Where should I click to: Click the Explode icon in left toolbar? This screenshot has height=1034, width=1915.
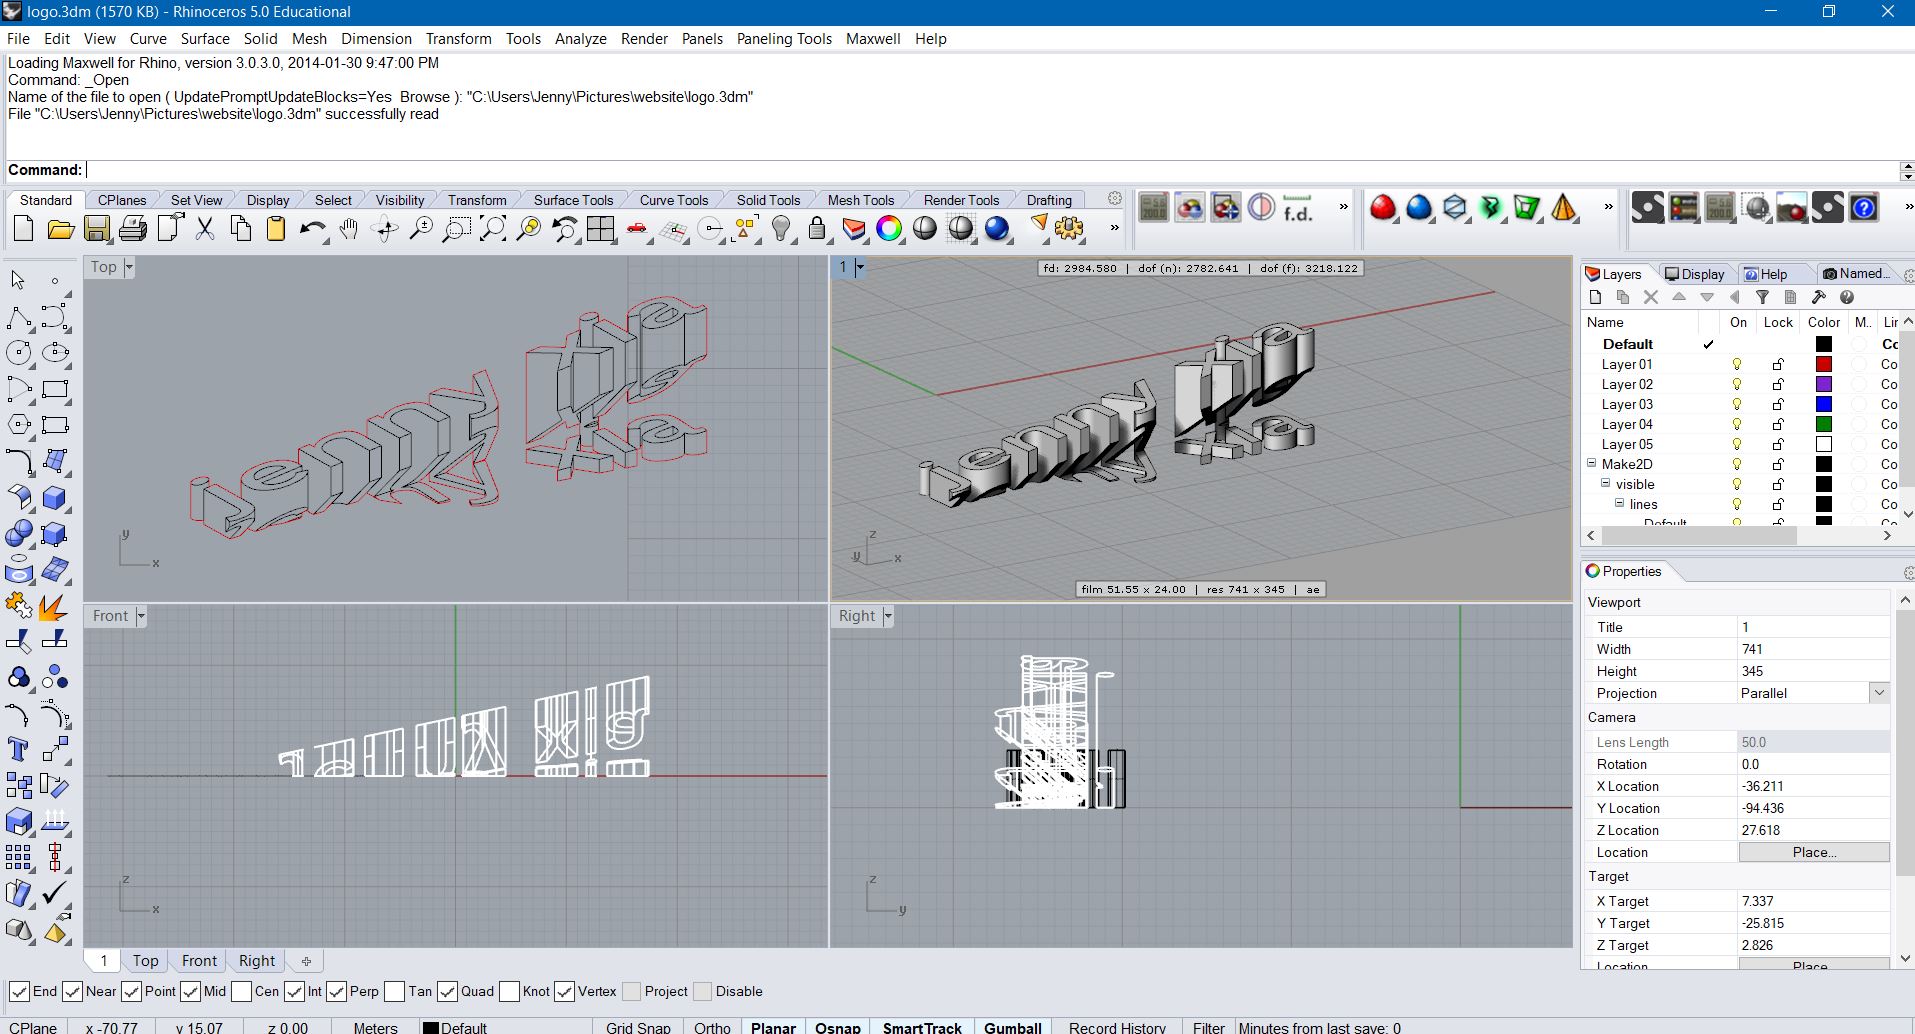point(55,606)
